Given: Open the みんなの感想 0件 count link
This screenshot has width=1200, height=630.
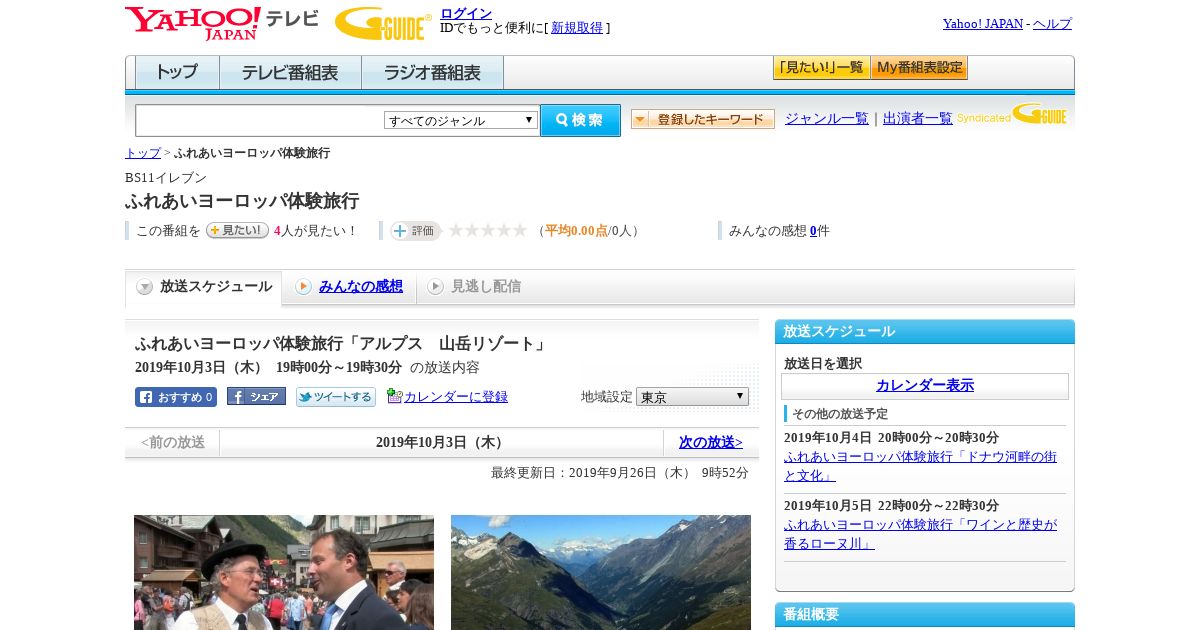Looking at the screenshot, I should (x=813, y=231).
